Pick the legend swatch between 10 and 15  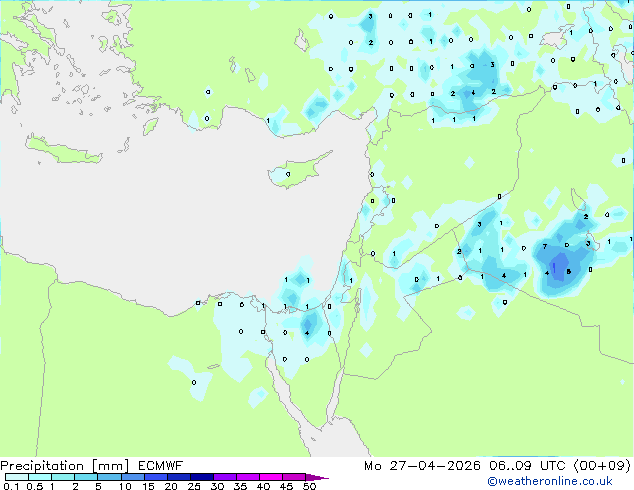click(132, 477)
